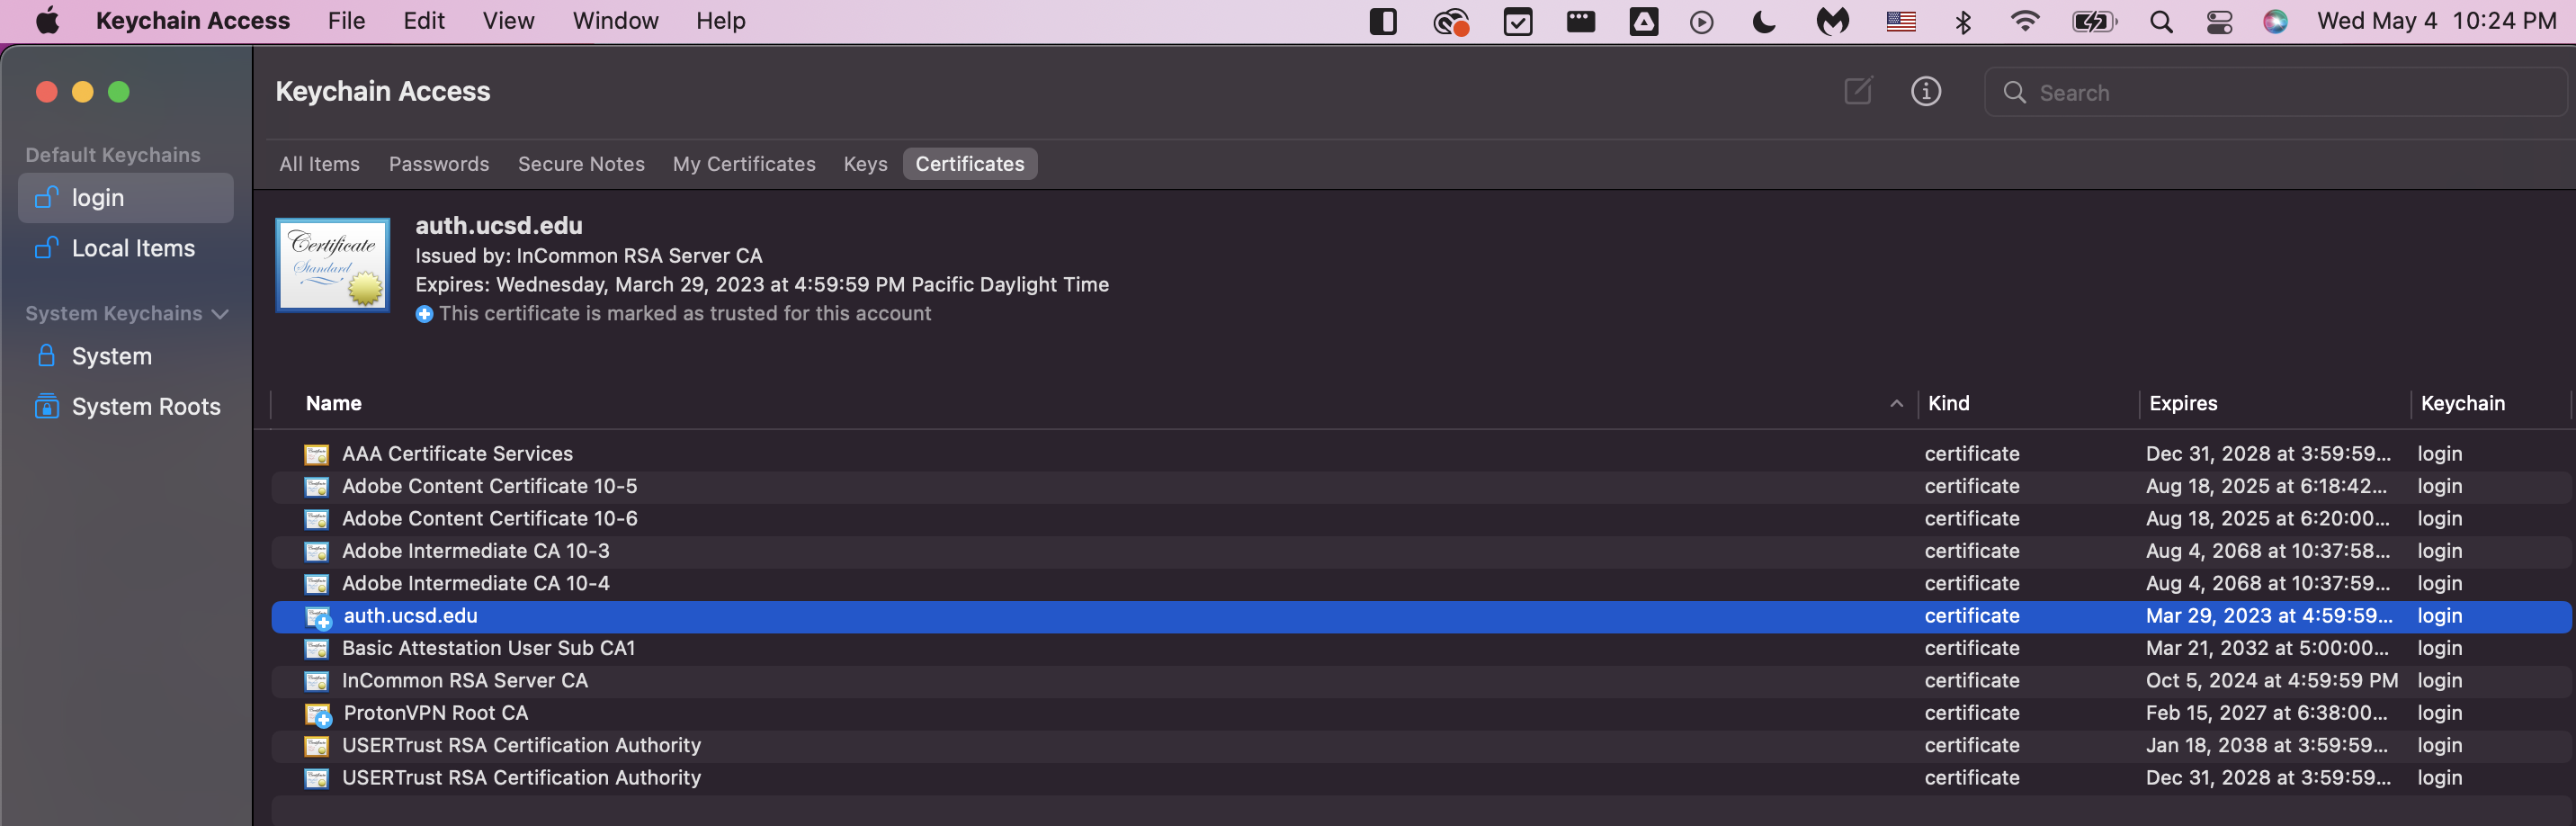Open Control Center toggles in menu bar
Viewport: 2576px width, 826px height.
(2218, 20)
